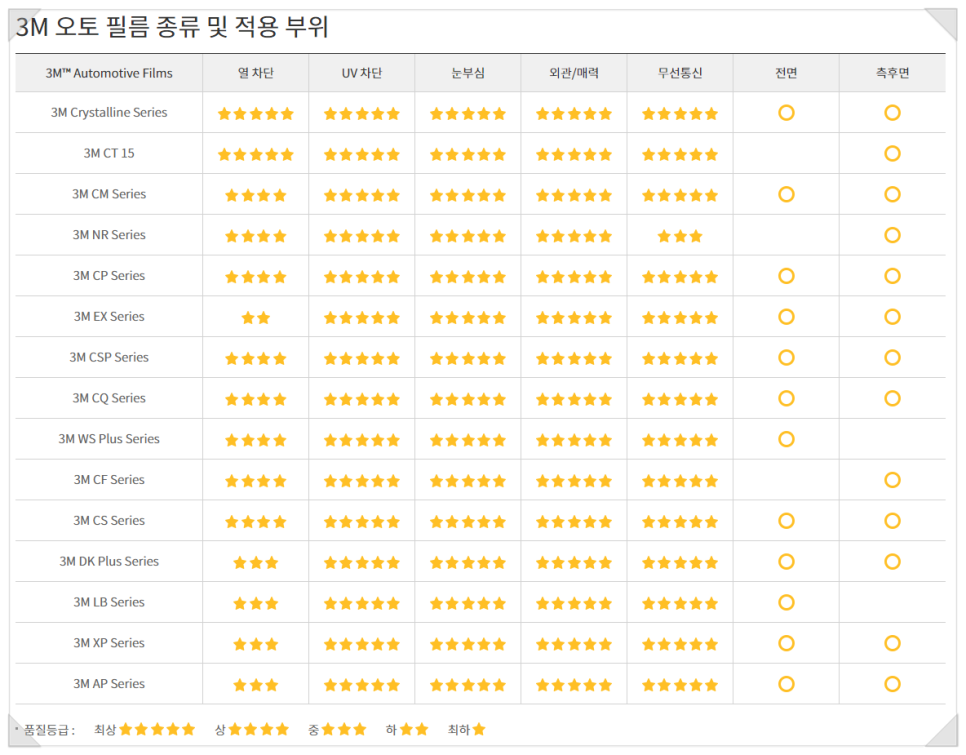Click the 무선통신 column header

[680, 73]
